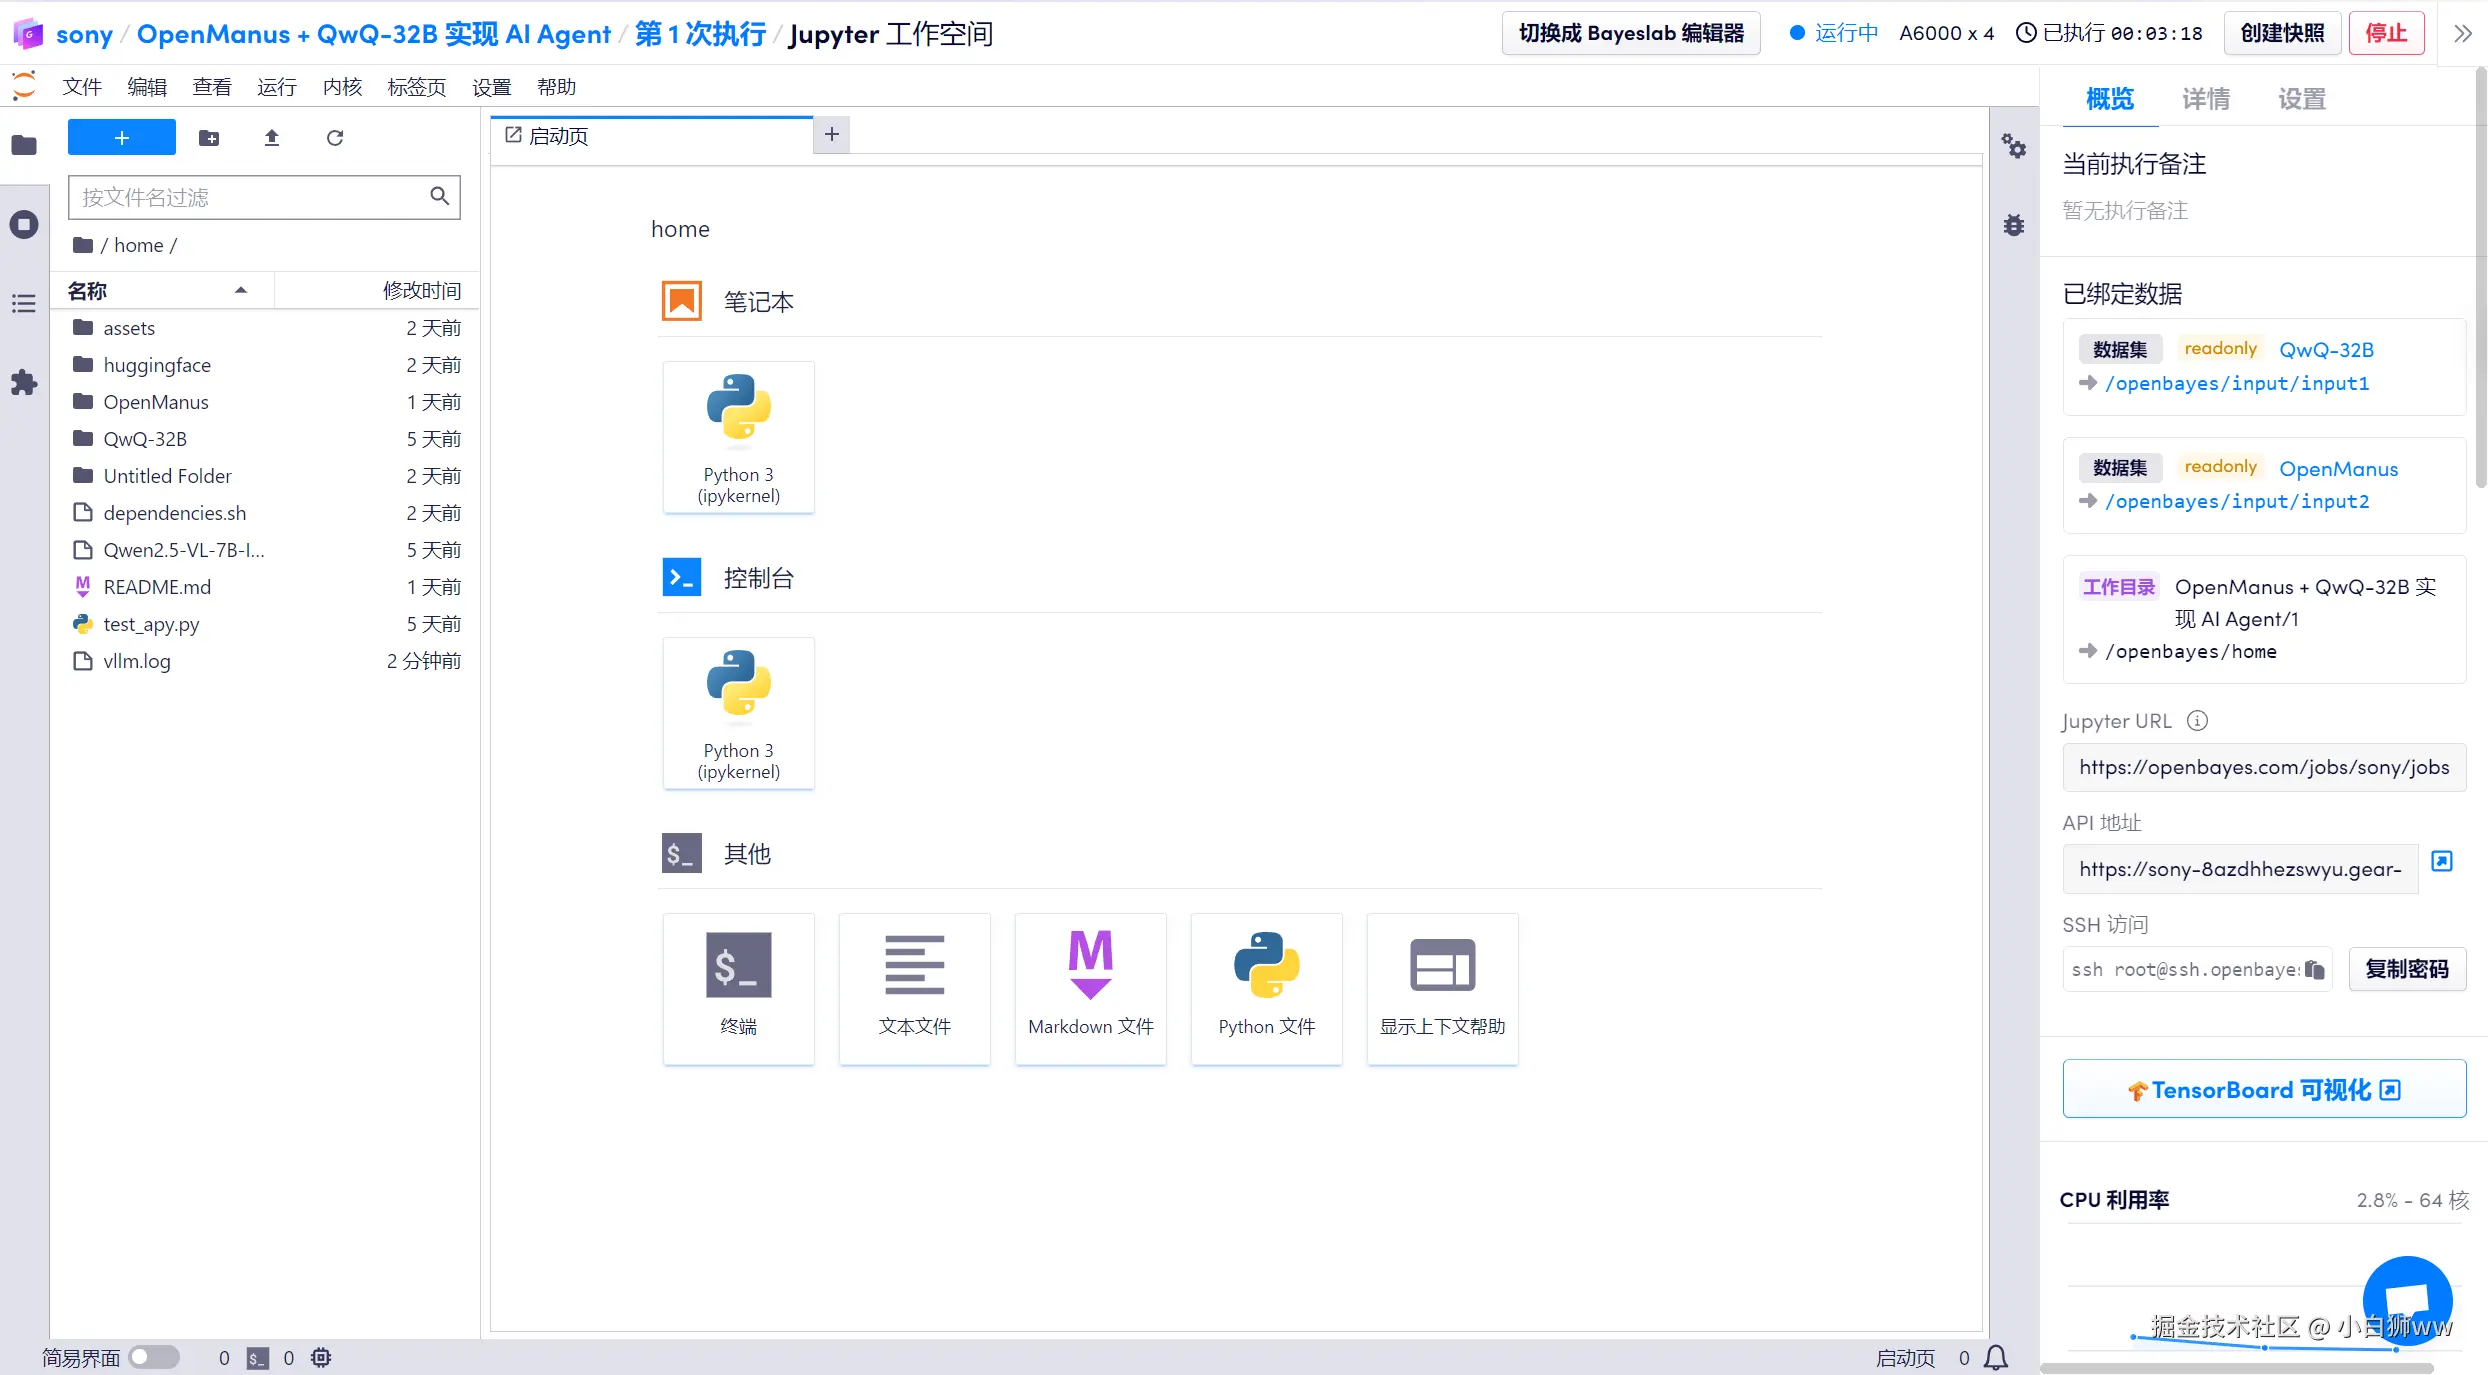Open the table of contents sidebar icon

pos(24,303)
